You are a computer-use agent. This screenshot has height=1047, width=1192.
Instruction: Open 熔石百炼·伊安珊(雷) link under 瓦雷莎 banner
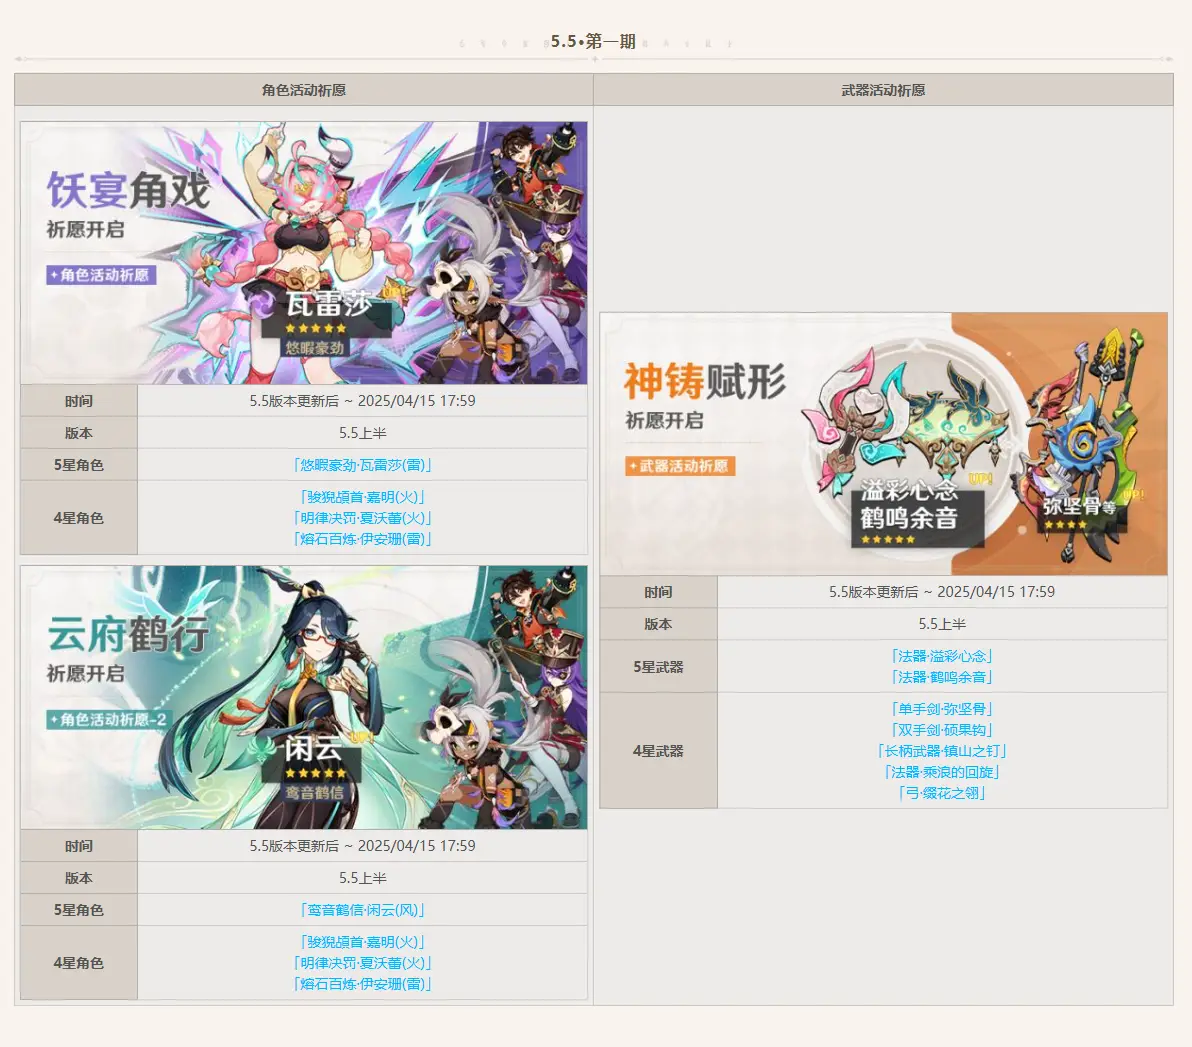coord(362,539)
